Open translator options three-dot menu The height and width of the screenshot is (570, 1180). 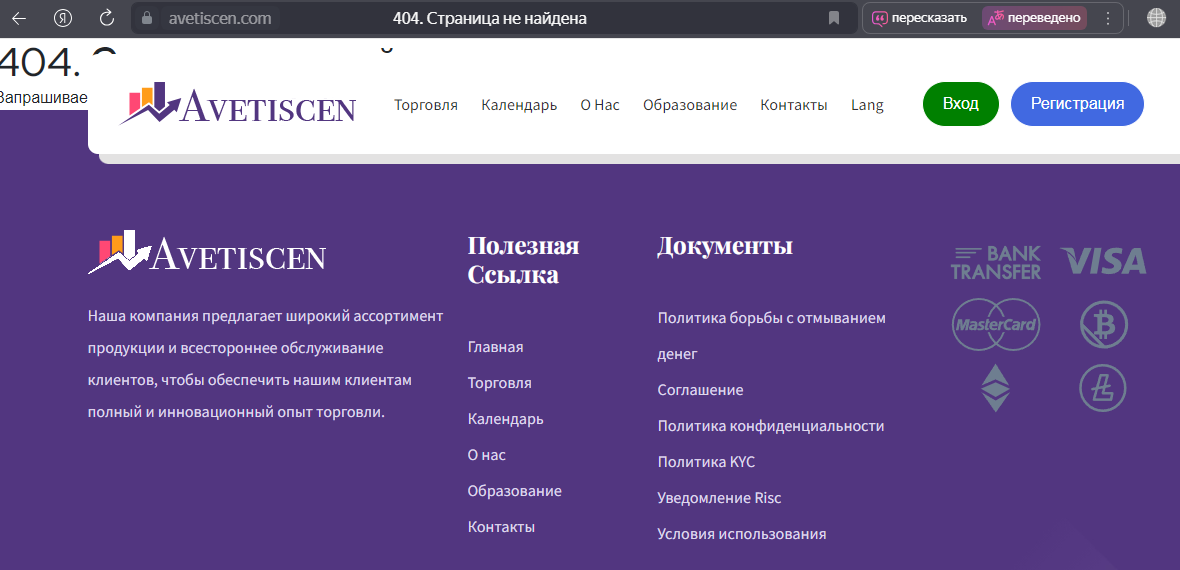pos(1107,18)
